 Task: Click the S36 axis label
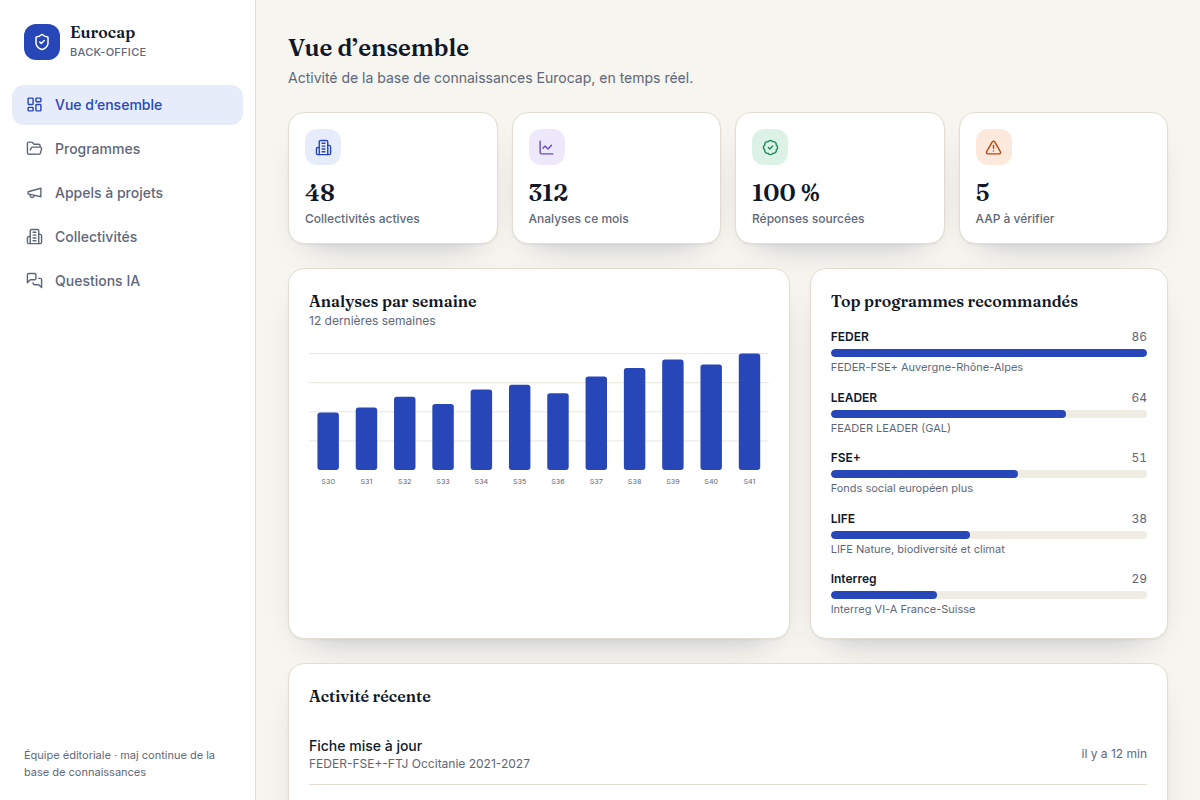[558, 482]
